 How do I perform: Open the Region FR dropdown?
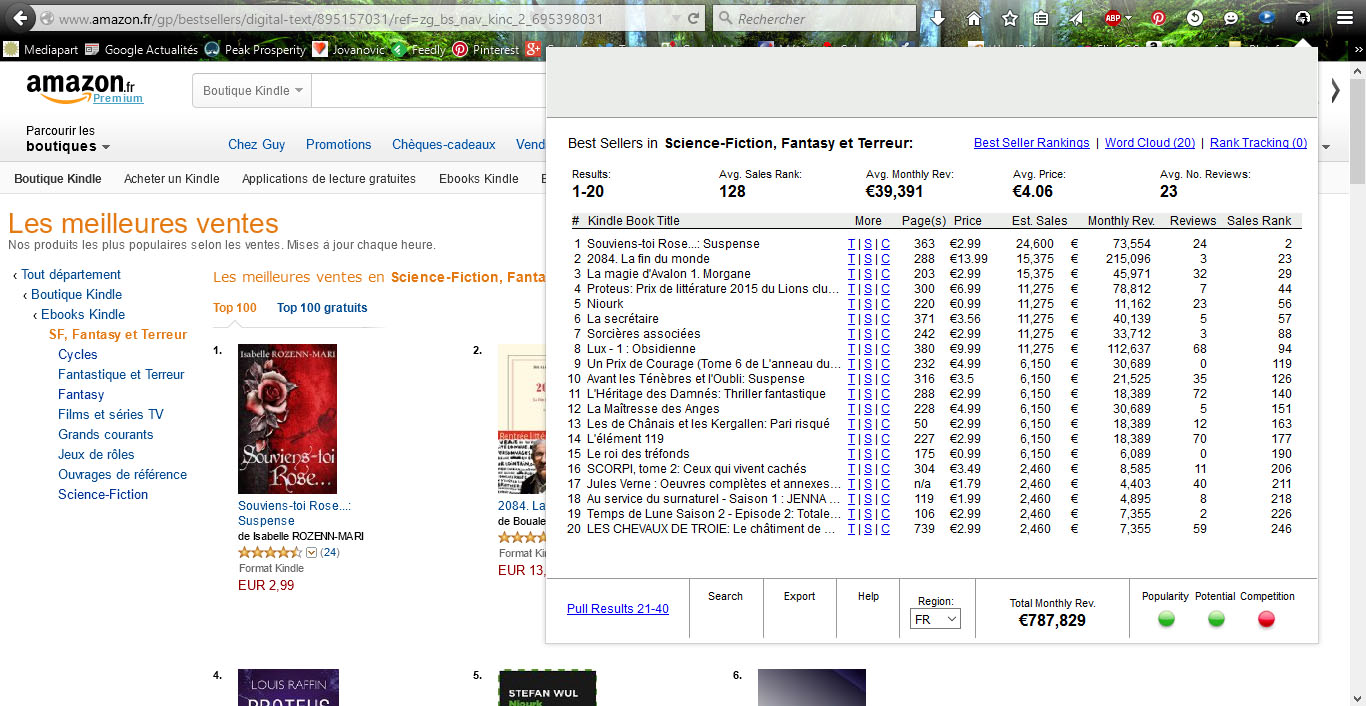click(936, 619)
